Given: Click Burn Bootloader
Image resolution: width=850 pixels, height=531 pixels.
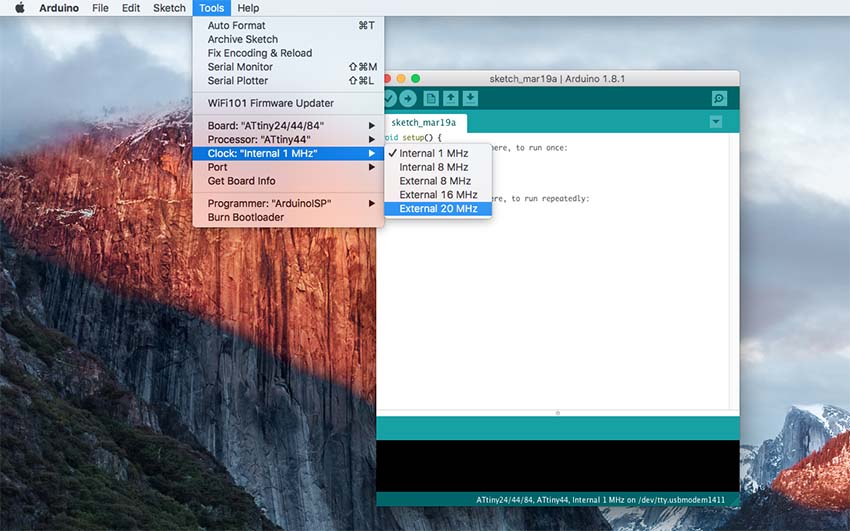Looking at the screenshot, I should 288,217.
